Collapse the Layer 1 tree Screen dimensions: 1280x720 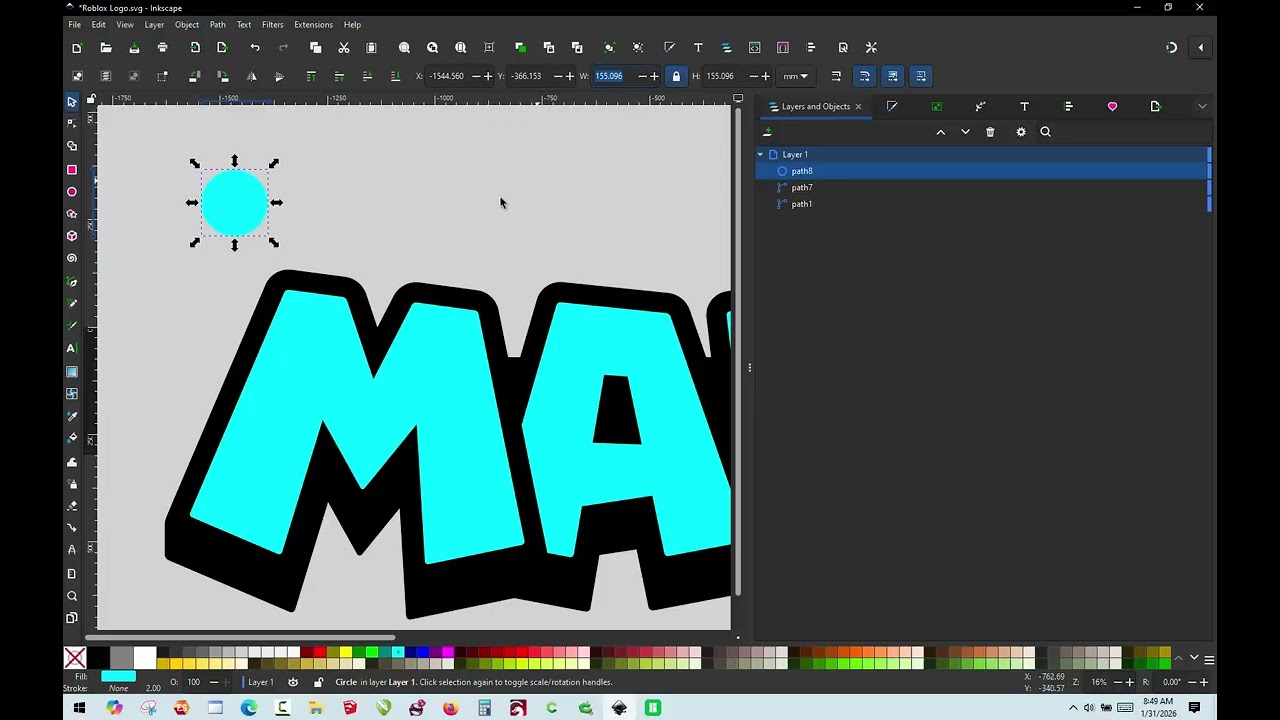(x=760, y=154)
